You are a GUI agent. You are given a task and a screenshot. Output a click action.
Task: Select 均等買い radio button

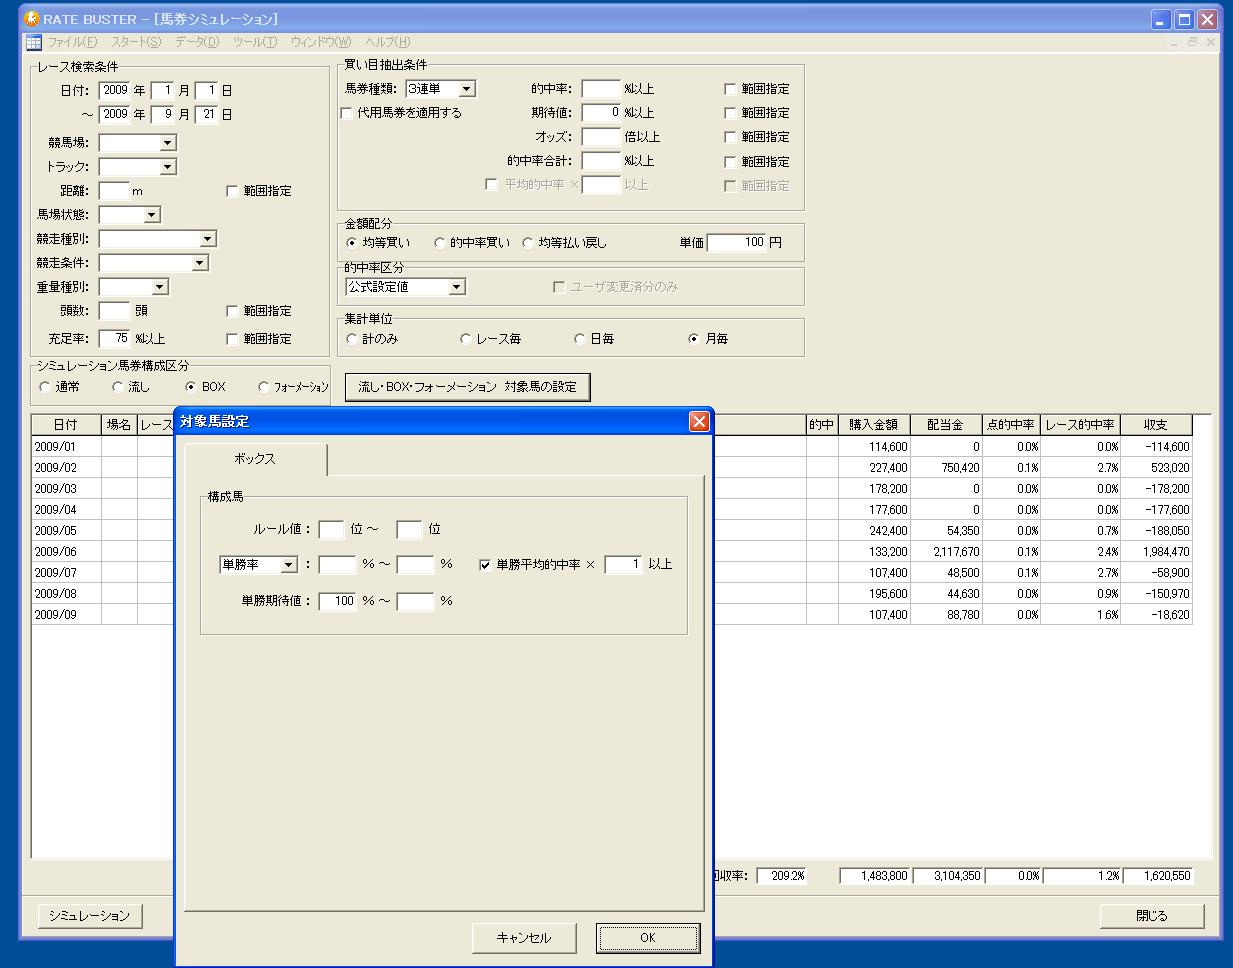point(352,243)
